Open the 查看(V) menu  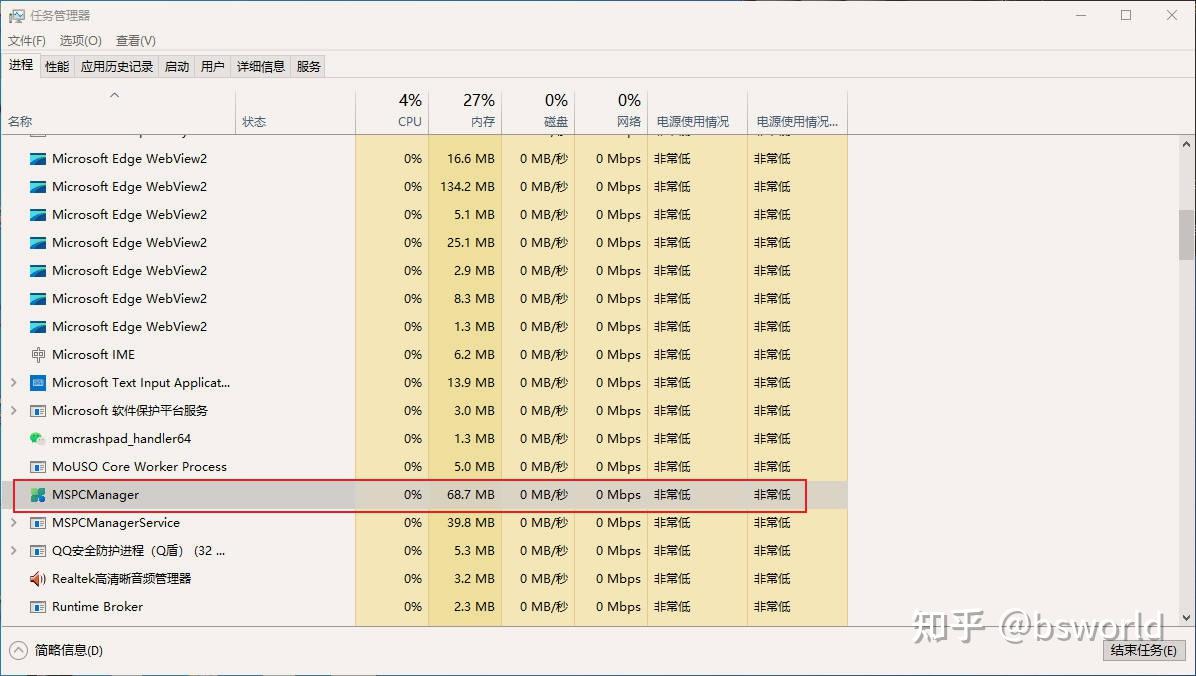pos(135,40)
